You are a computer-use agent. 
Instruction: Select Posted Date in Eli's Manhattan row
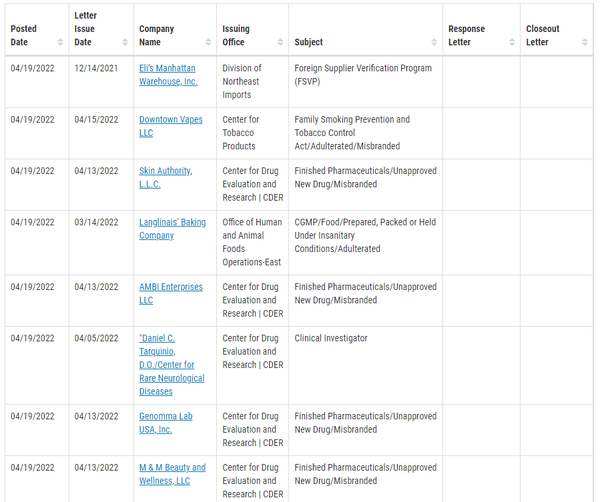pos(33,68)
